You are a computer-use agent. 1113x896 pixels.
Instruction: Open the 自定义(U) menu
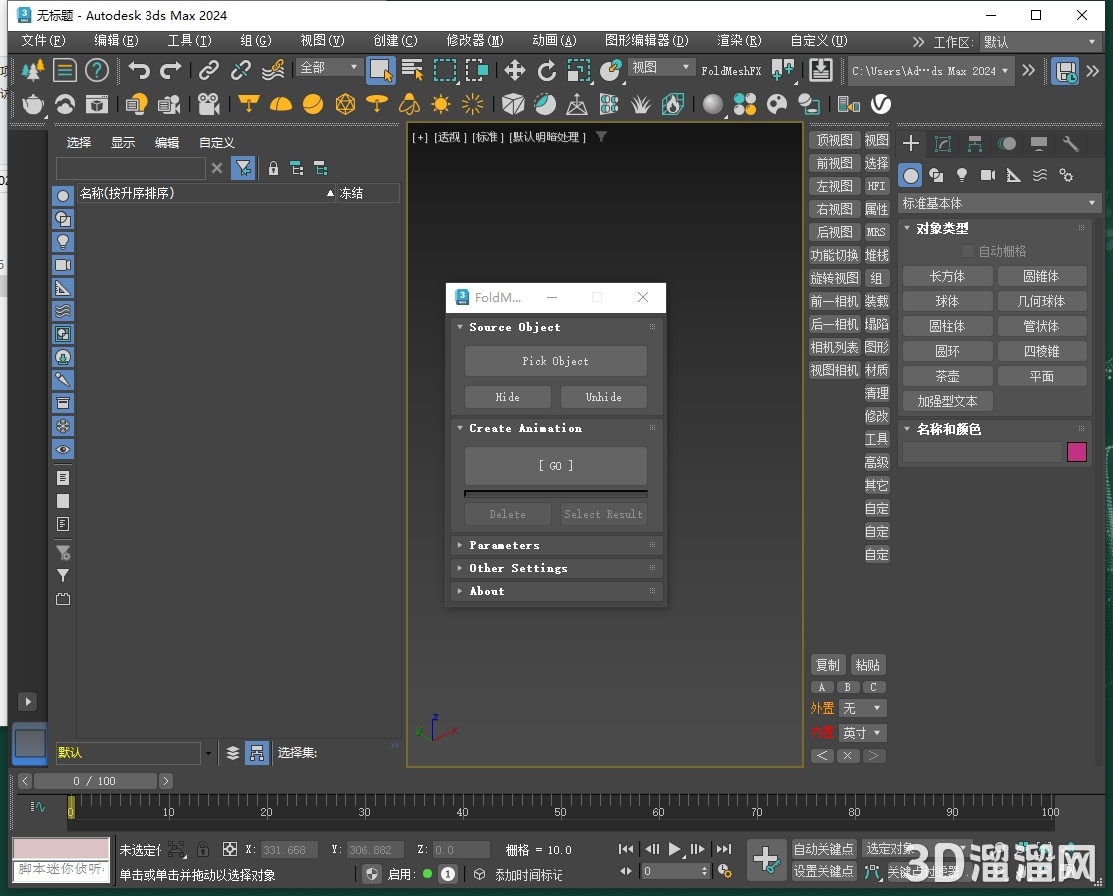coord(819,40)
